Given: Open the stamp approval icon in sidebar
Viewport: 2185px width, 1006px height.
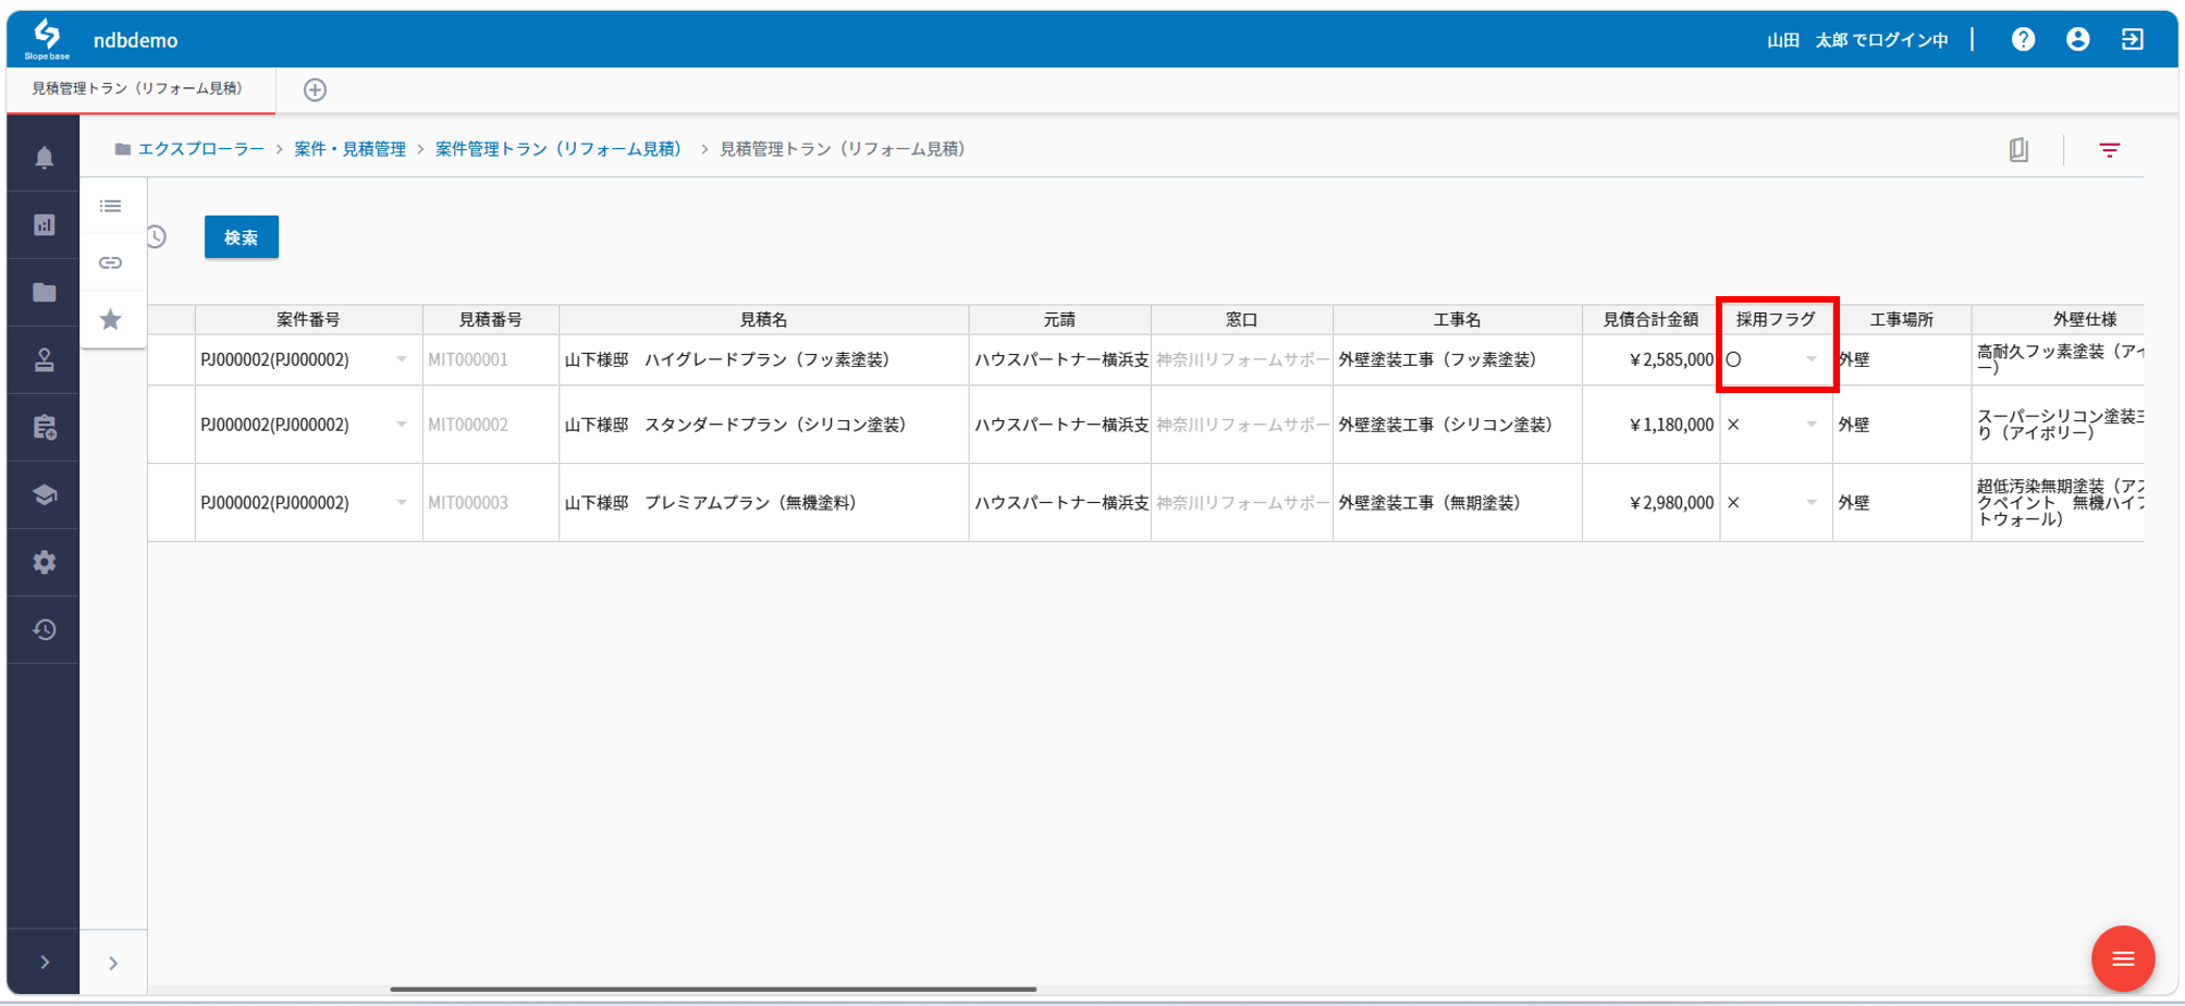Looking at the screenshot, I should click(x=44, y=360).
